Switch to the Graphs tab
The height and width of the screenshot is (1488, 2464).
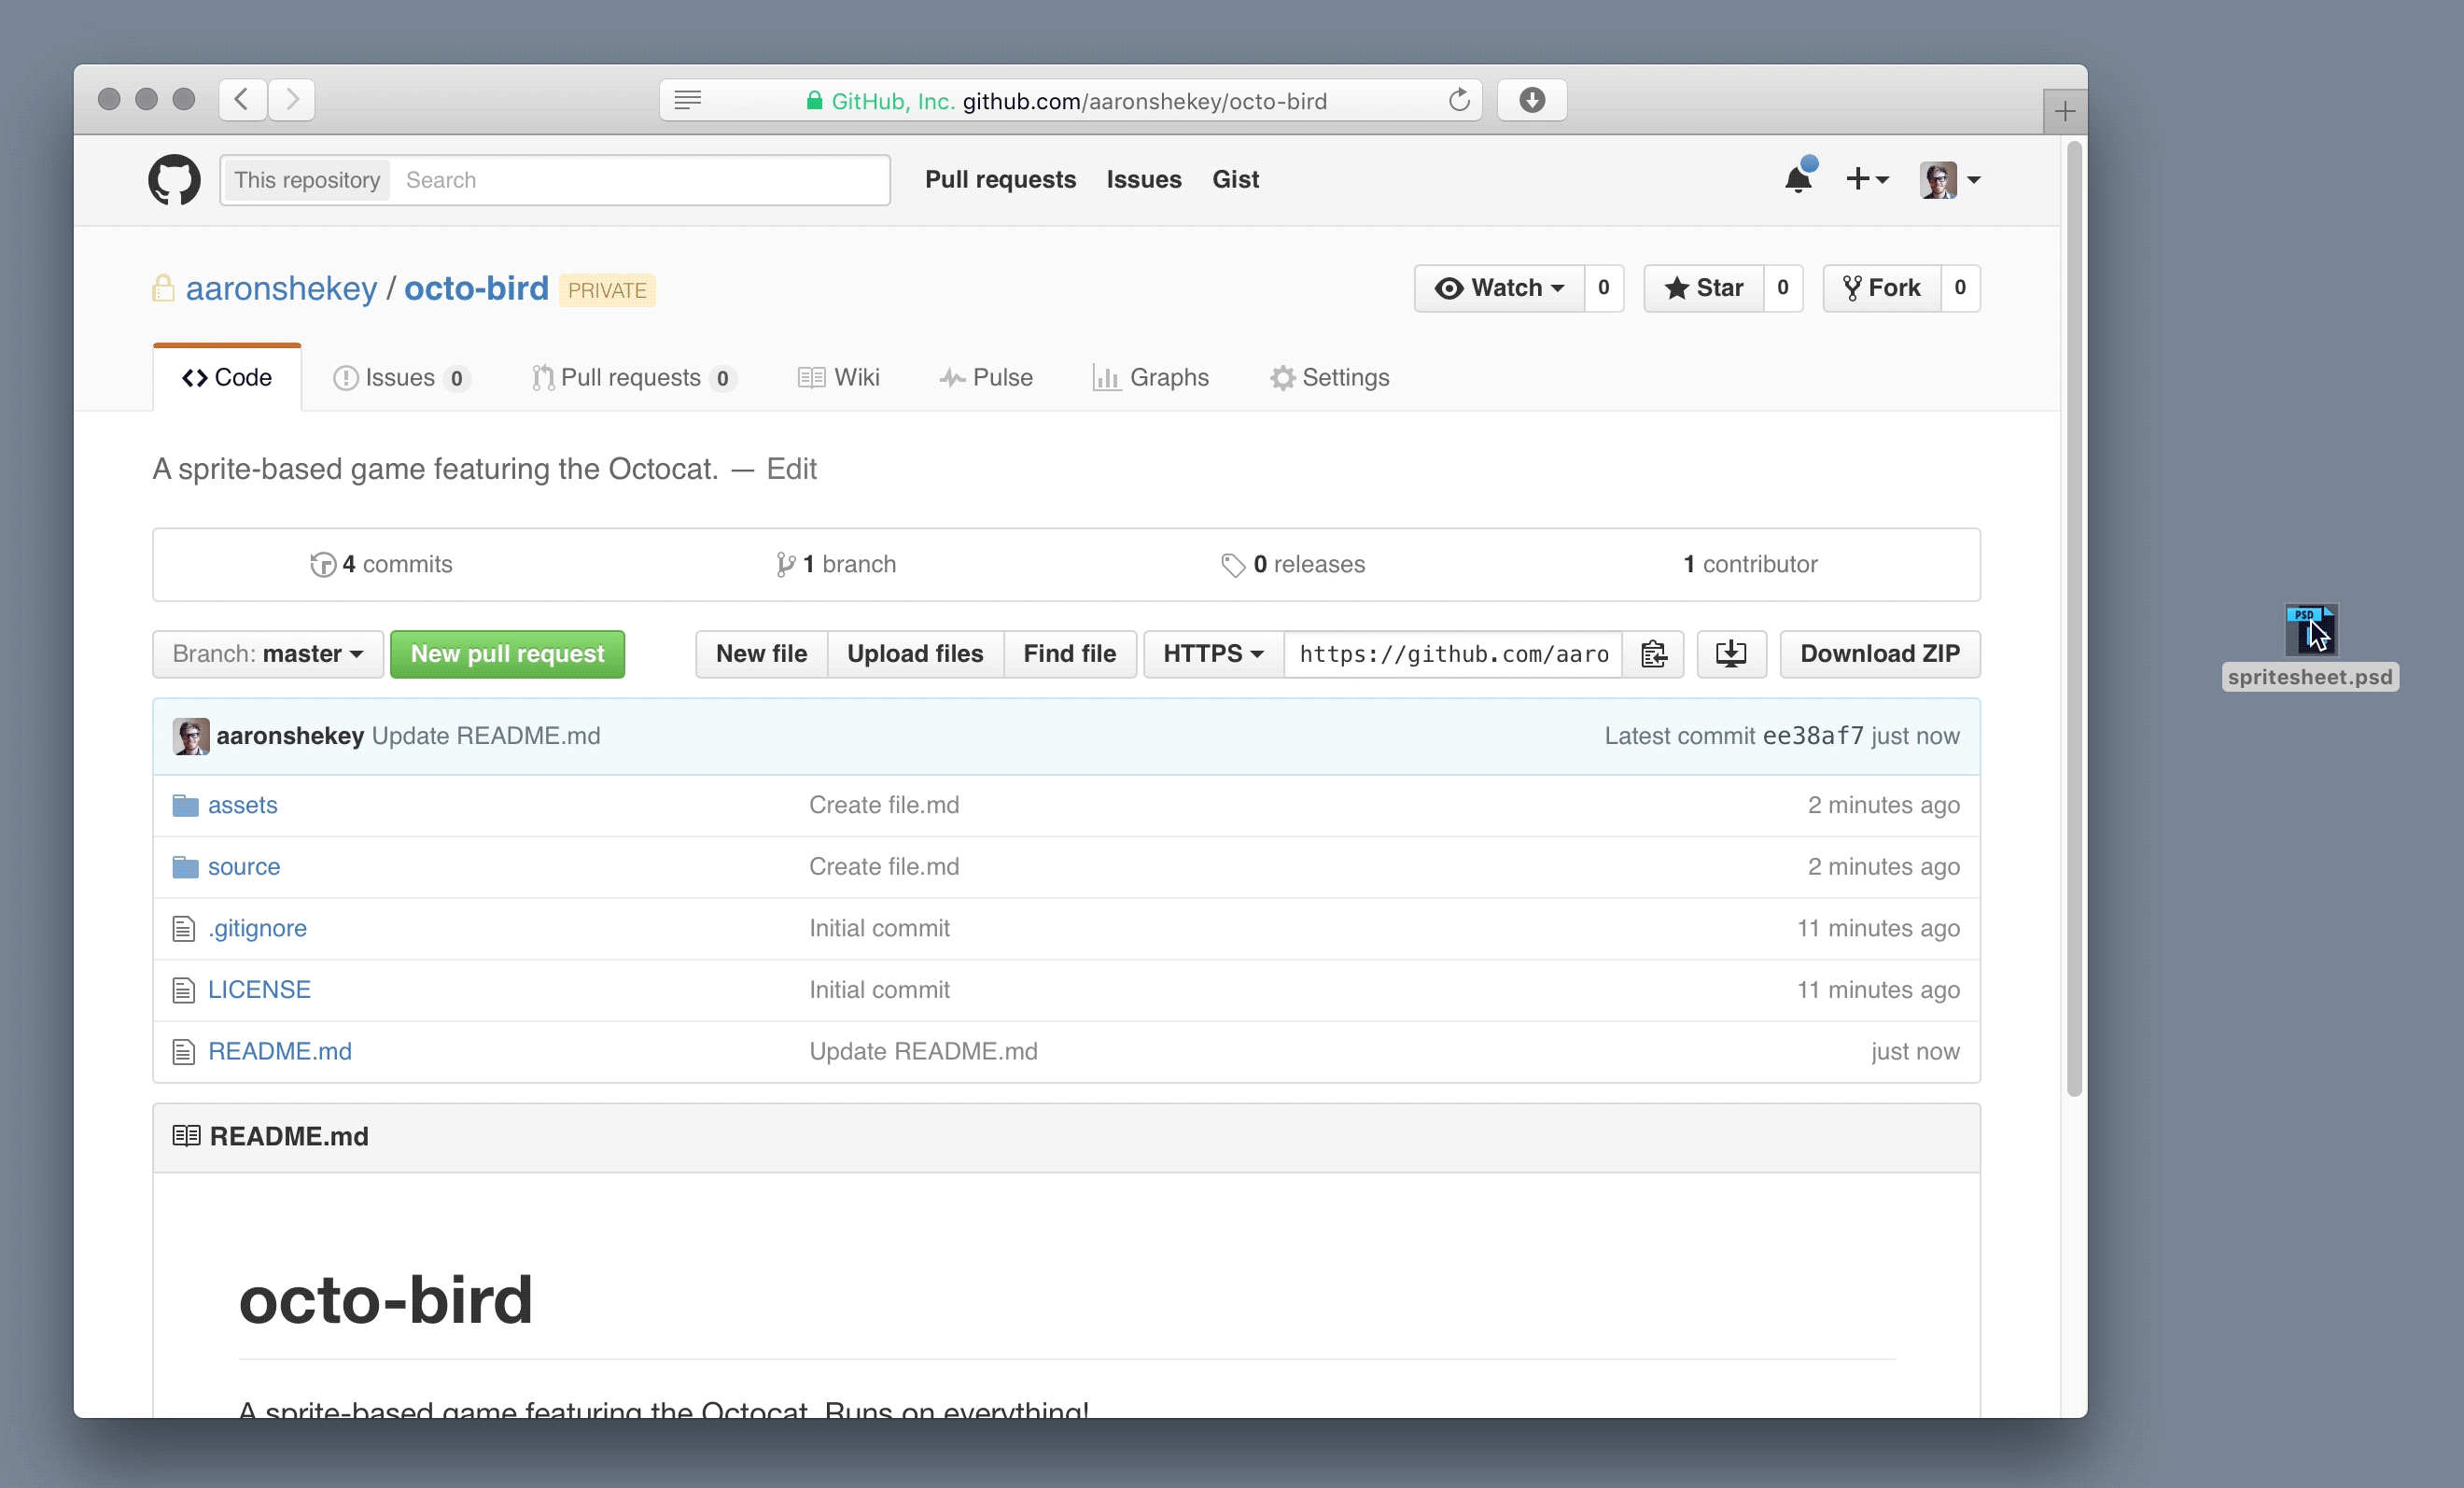(1151, 377)
